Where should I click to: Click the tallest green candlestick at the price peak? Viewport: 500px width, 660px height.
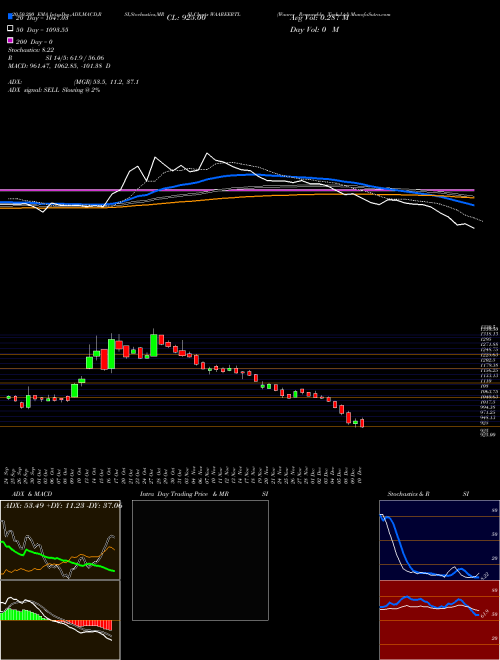154,345
